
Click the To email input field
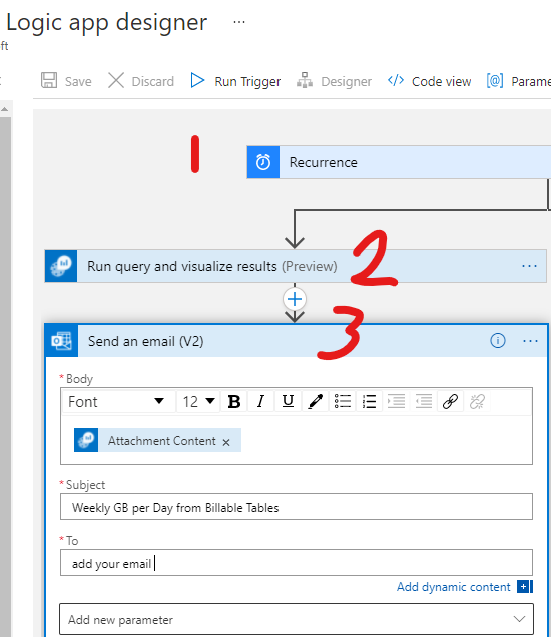(x=296, y=563)
